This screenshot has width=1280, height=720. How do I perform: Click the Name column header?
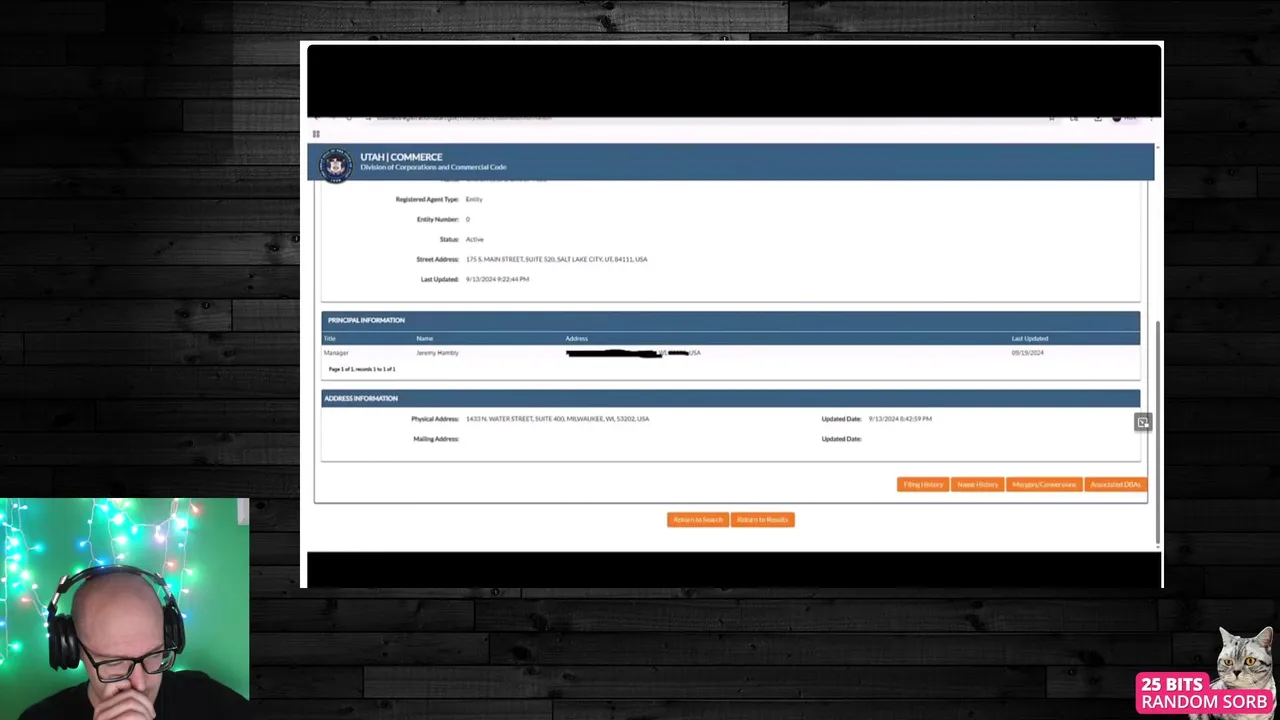click(x=425, y=339)
